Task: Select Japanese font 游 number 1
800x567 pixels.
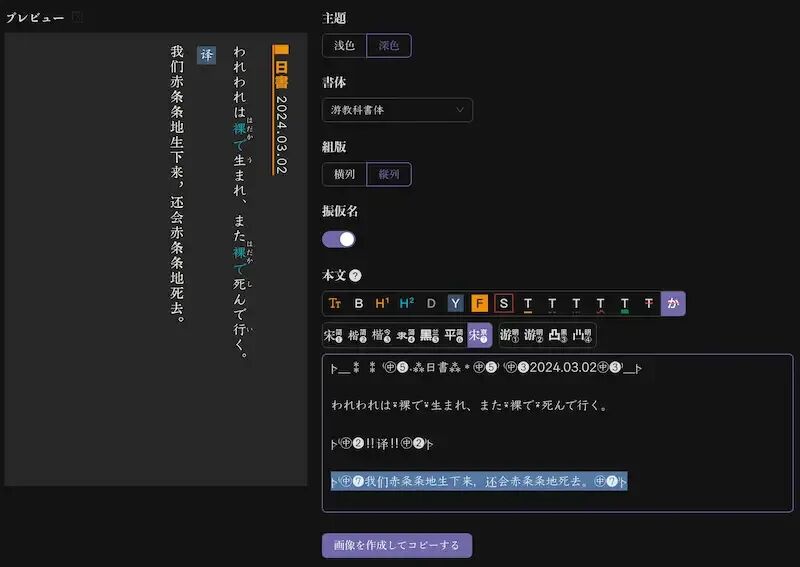Action: coord(510,335)
